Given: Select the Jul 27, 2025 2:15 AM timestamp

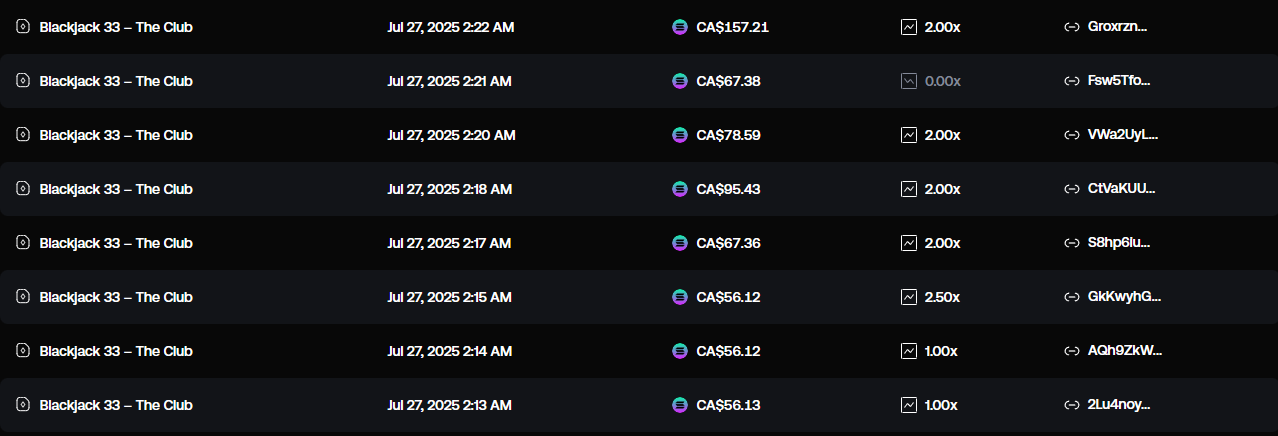Looking at the screenshot, I should coord(449,297).
